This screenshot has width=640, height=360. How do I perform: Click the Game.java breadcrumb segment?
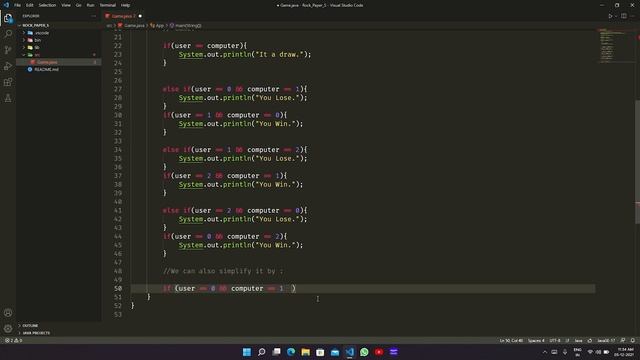131,25
